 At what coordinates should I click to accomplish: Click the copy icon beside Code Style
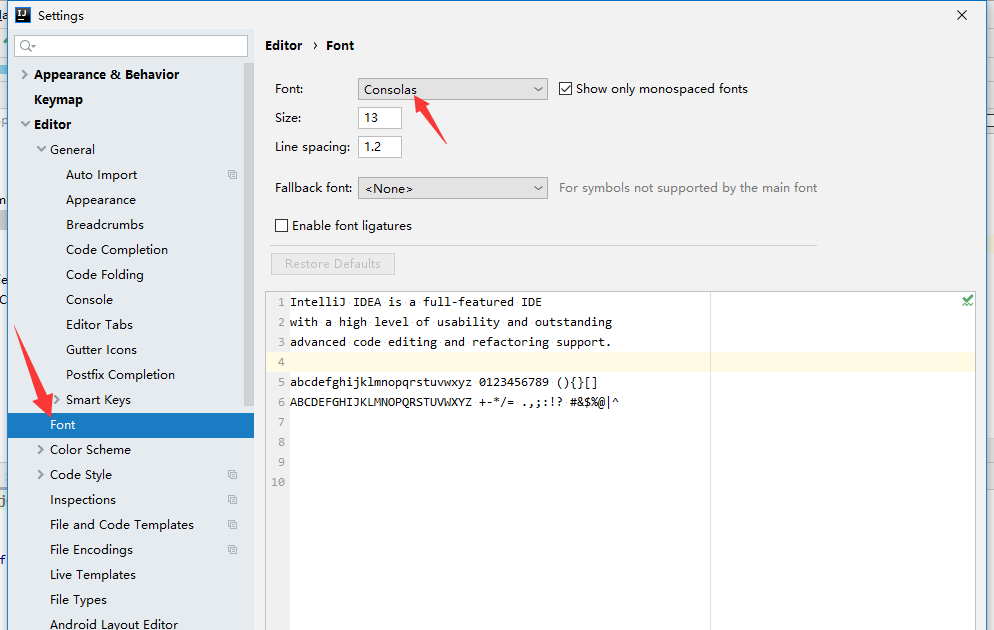click(x=233, y=475)
